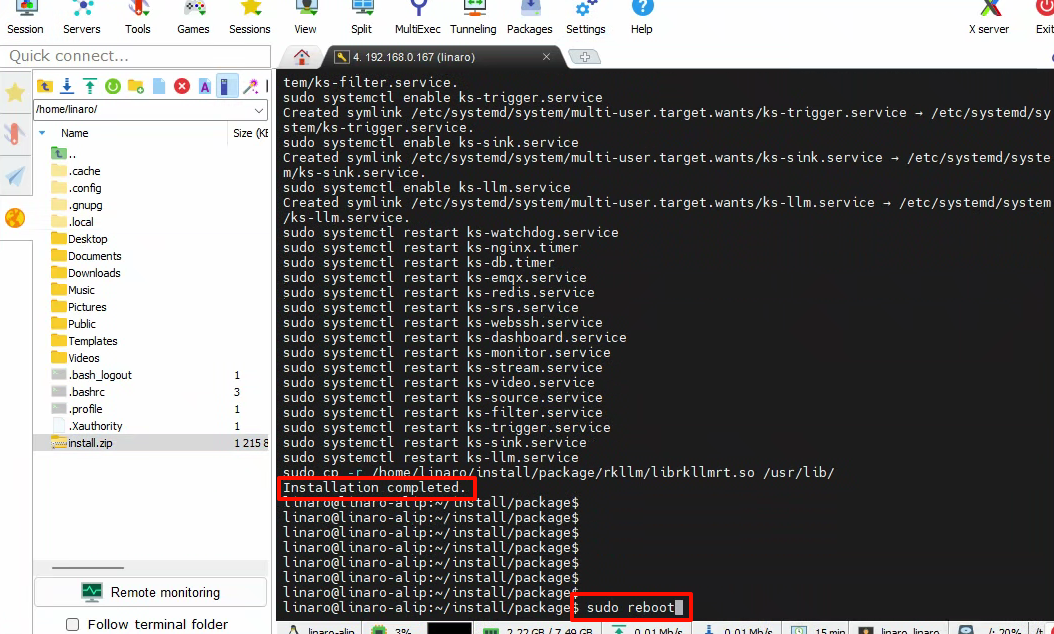The height and width of the screenshot is (634, 1054).
Task: Open the Games toolbar button
Action: 193,18
